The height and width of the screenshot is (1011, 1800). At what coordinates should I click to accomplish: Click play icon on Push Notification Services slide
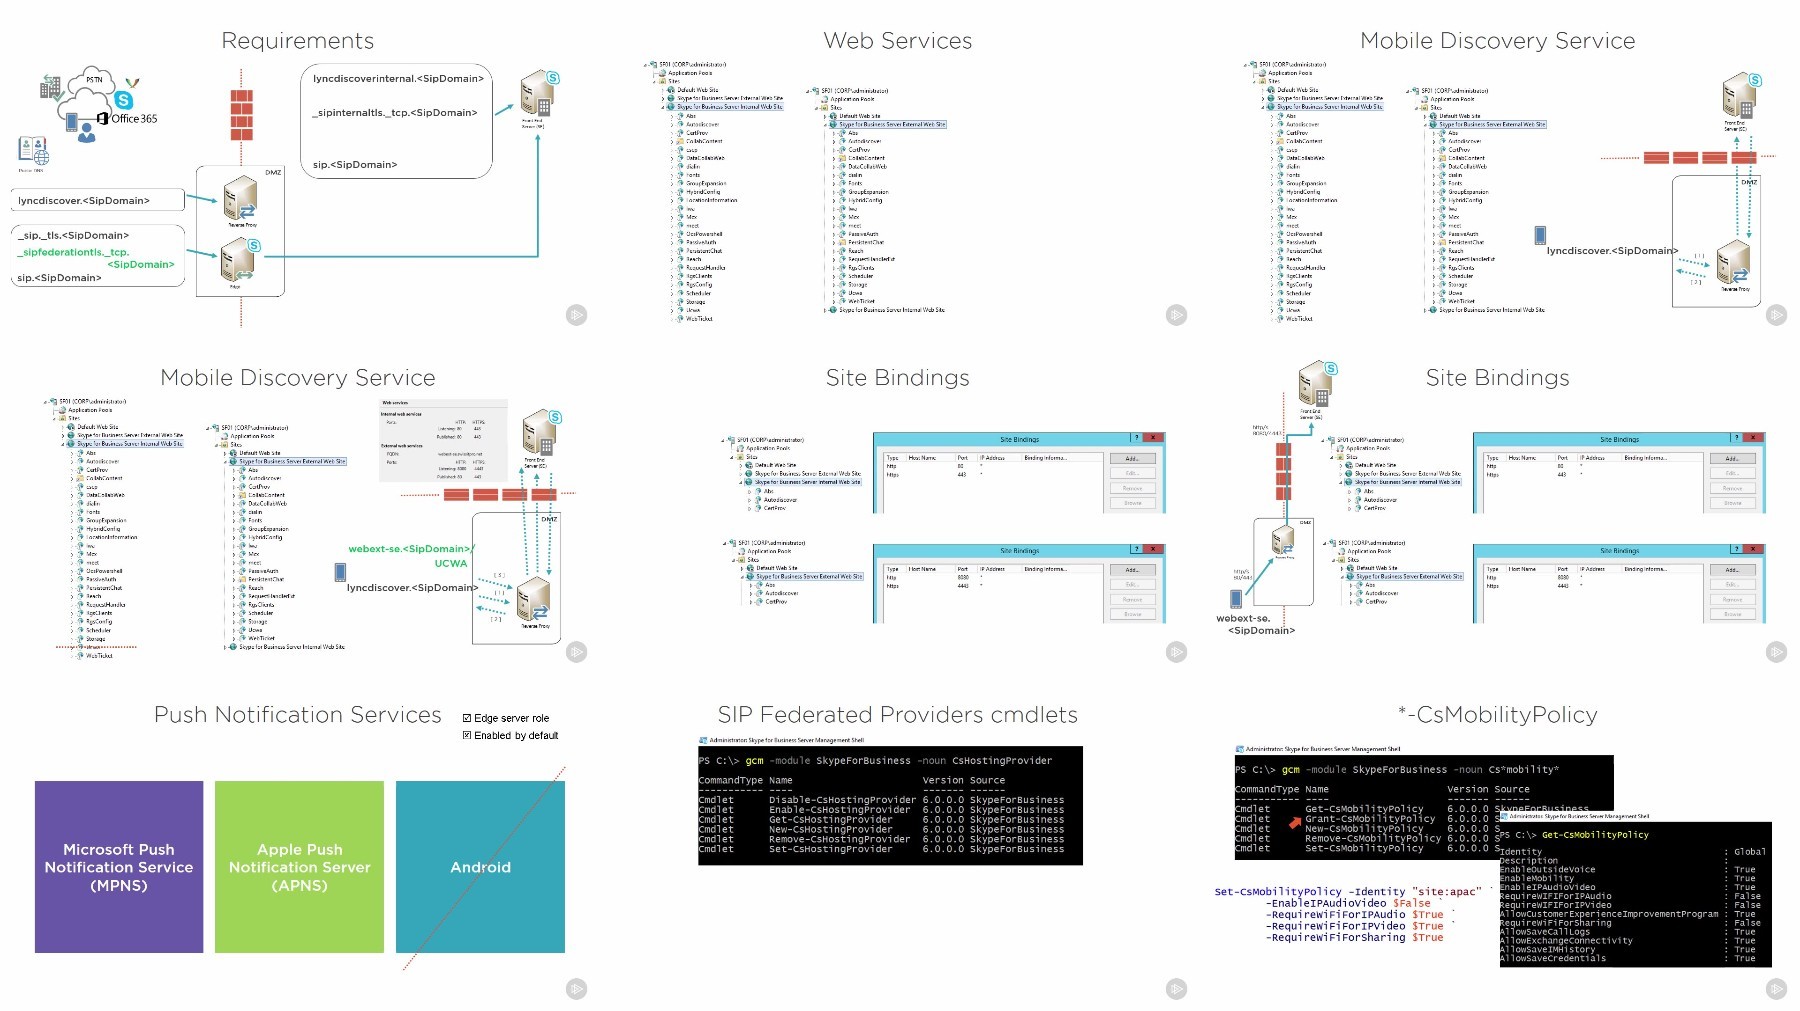pos(577,989)
